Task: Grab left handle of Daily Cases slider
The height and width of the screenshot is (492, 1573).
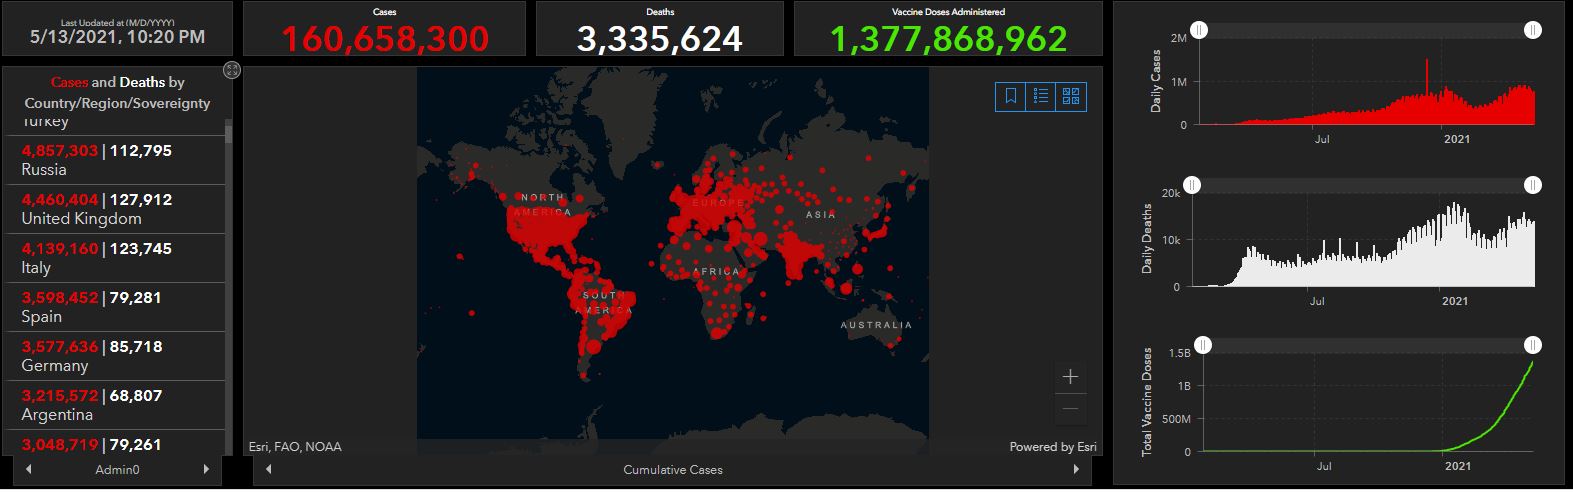Action: (1199, 31)
